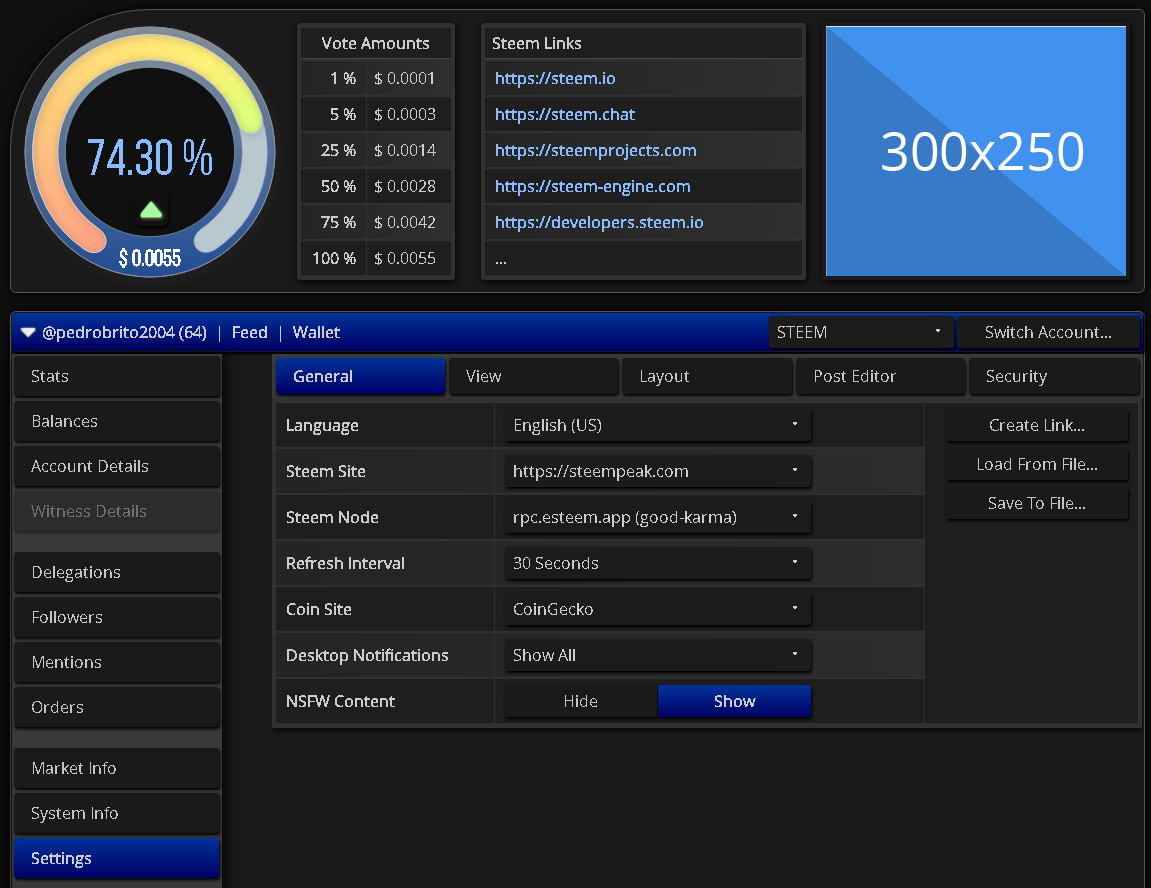This screenshot has width=1151, height=888.
Task: Switch to the Layout settings tab
Action: [x=707, y=376]
